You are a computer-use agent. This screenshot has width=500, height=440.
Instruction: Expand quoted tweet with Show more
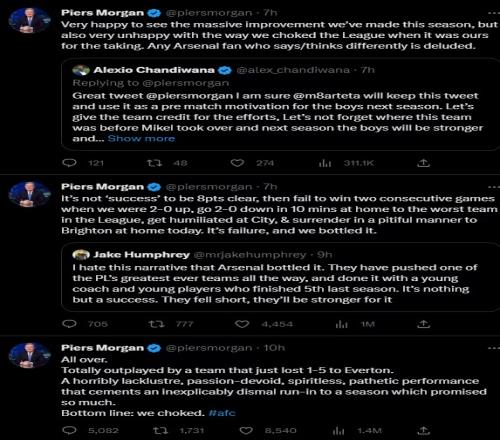(x=141, y=138)
